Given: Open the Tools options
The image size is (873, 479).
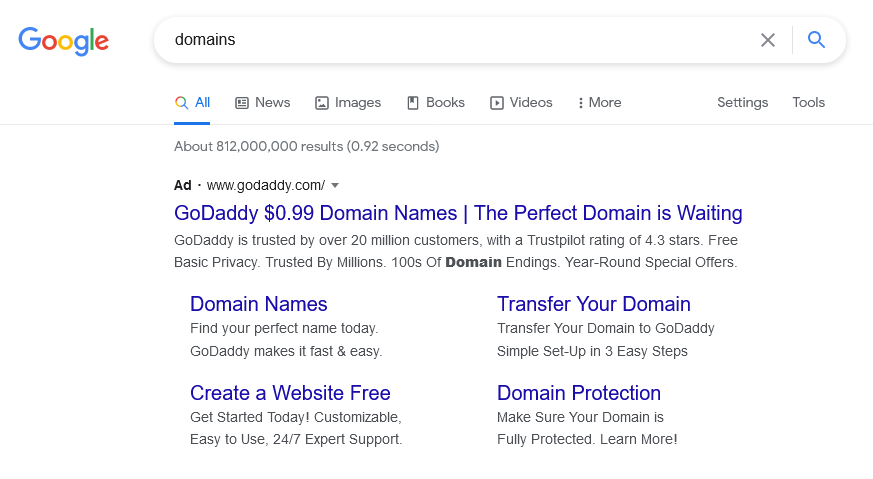Looking at the screenshot, I should click(808, 102).
